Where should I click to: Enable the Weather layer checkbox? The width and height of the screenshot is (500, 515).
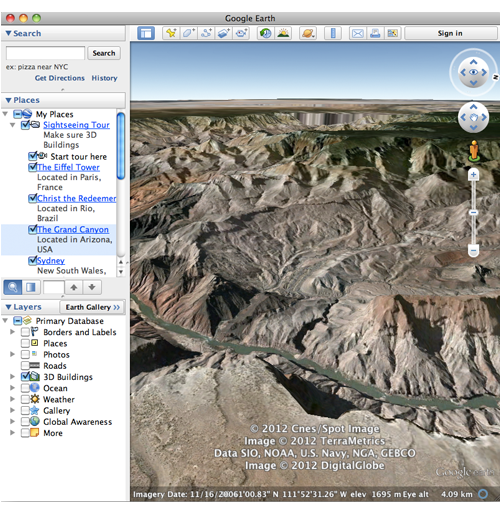[x=25, y=399]
